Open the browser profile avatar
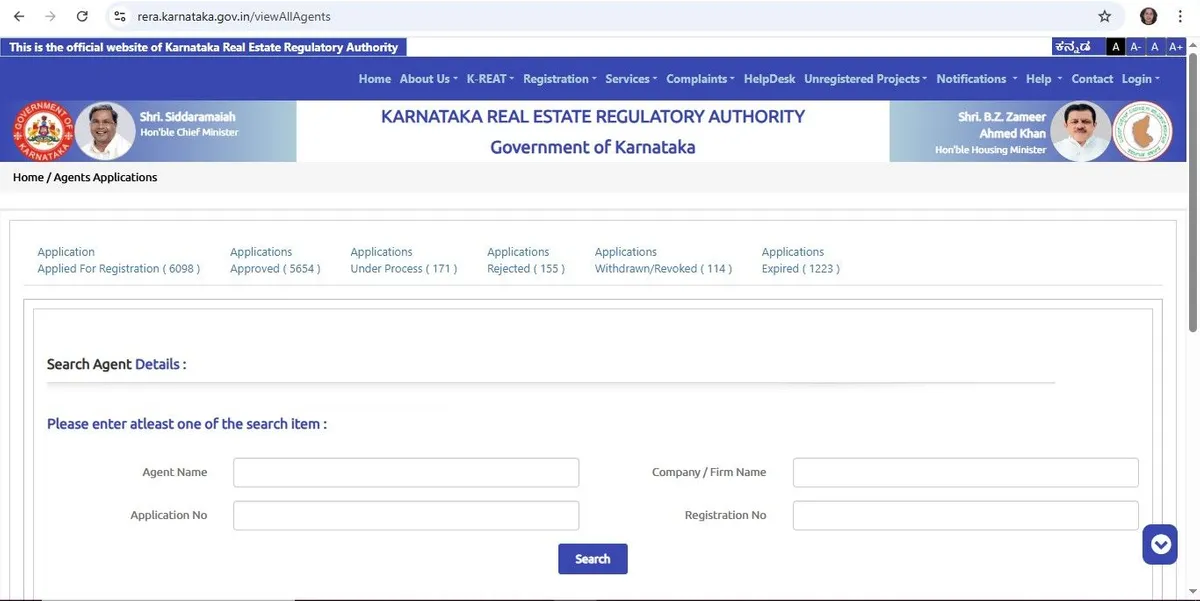Screen dimensions: 1200x601 [1149, 16]
